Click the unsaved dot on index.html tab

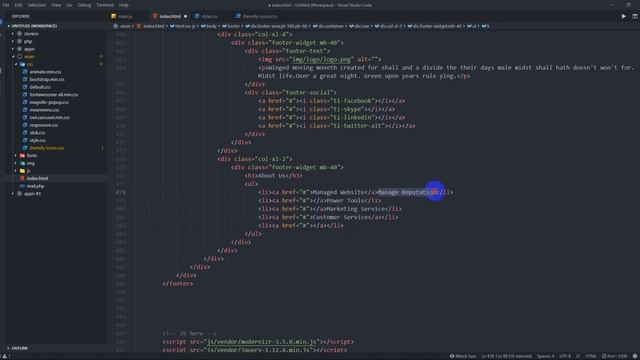185,16
